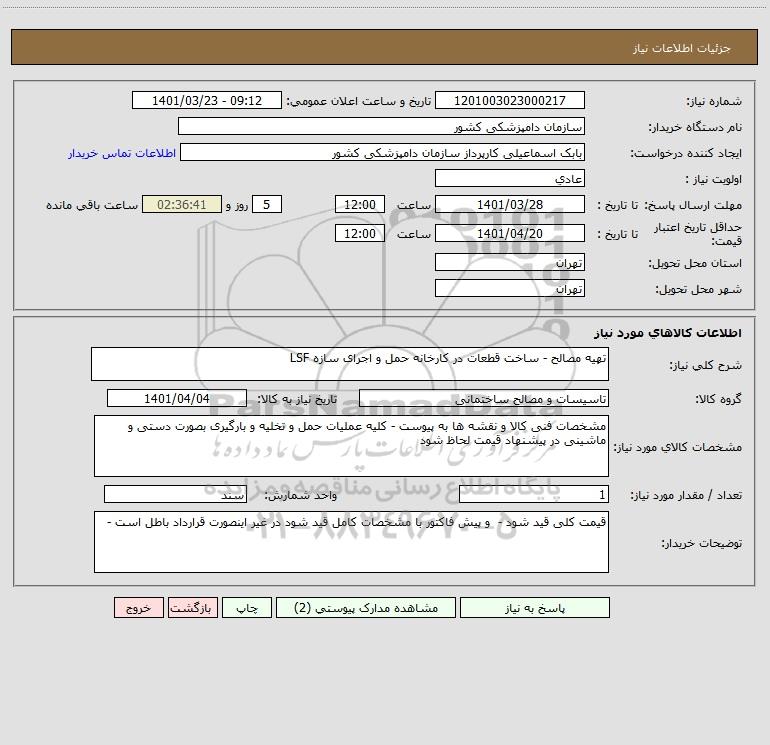Click the unit of count field سند

[x=175, y=495]
